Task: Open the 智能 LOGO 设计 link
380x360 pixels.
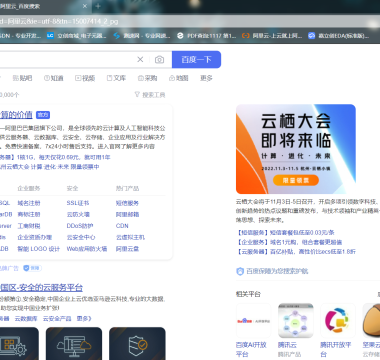Action: [x=39, y=249]
